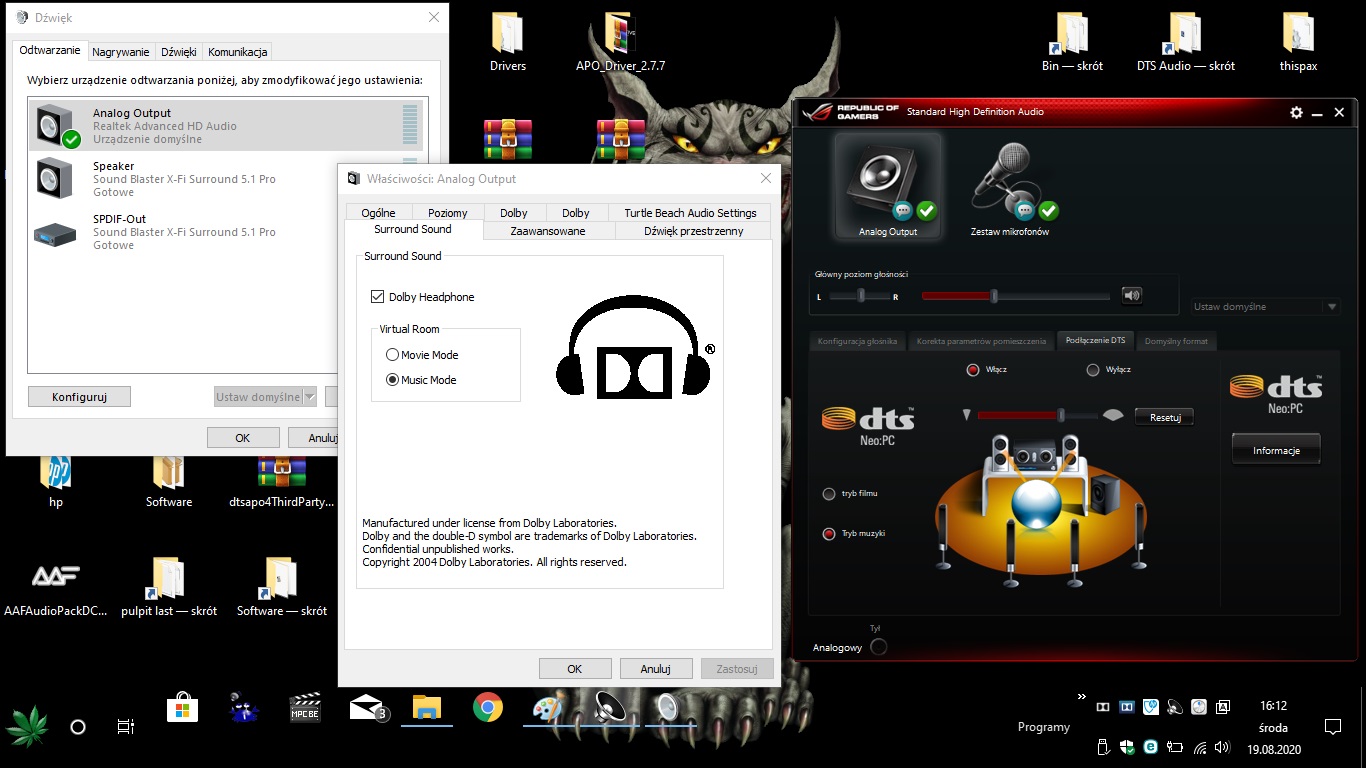1366x768 pixels.
Task: Launch Google Chrome from taskbar
Action: [488, 708]
